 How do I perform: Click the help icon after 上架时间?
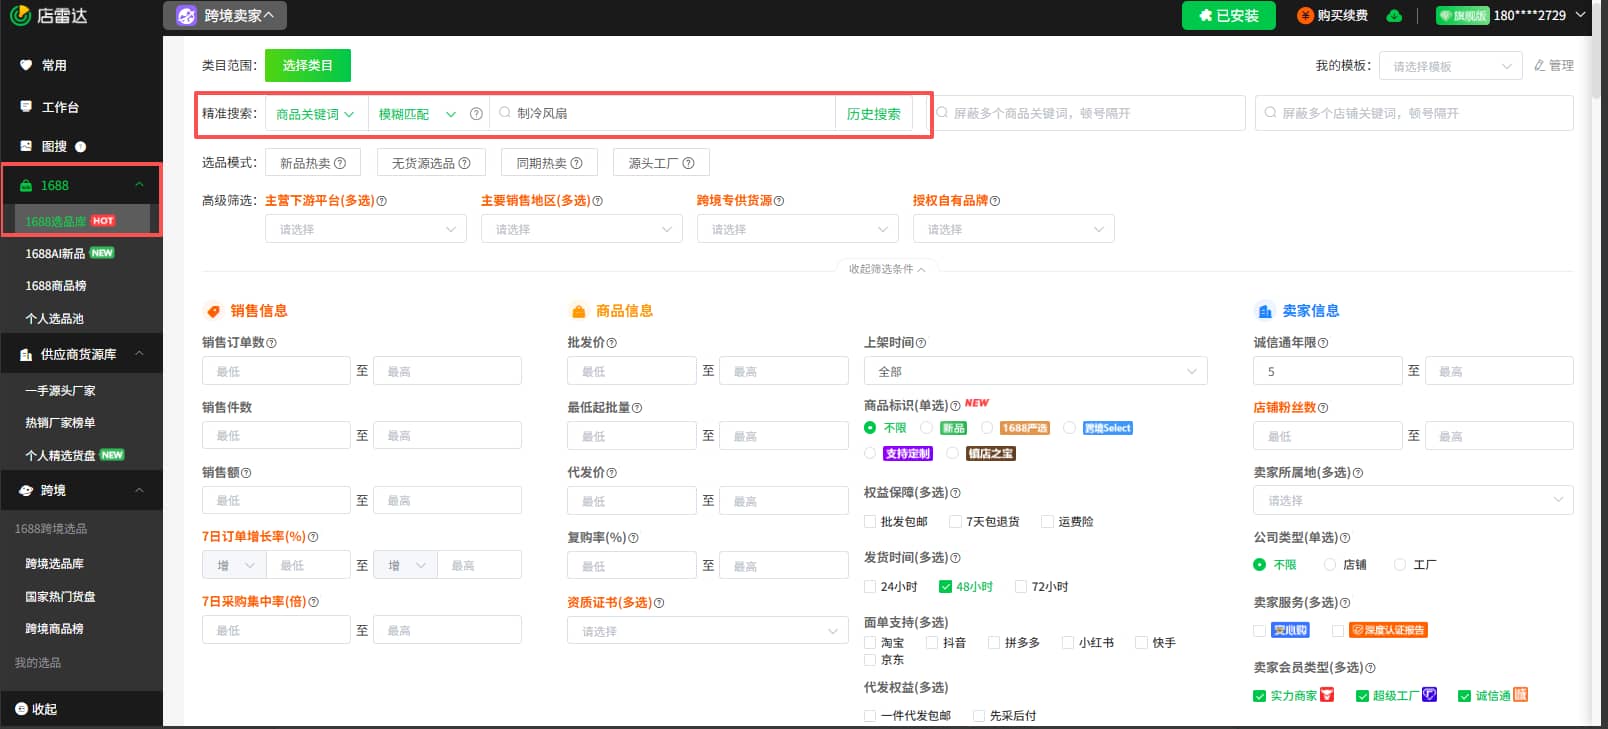[x=921, y=343]
